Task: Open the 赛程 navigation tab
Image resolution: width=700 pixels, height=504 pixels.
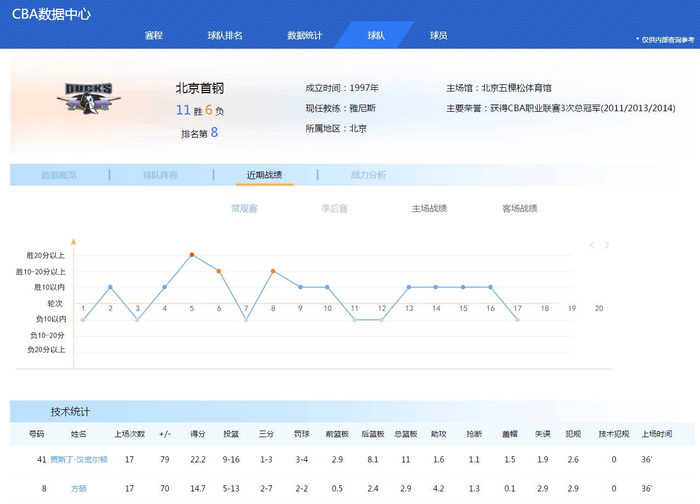Action: point(153,35)
